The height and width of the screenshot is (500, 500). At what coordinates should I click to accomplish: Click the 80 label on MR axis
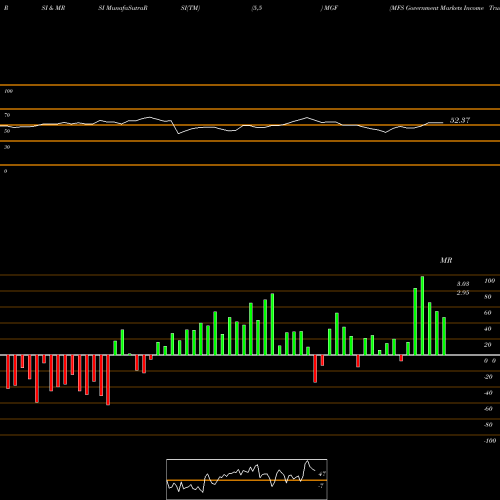click(488, 297)
